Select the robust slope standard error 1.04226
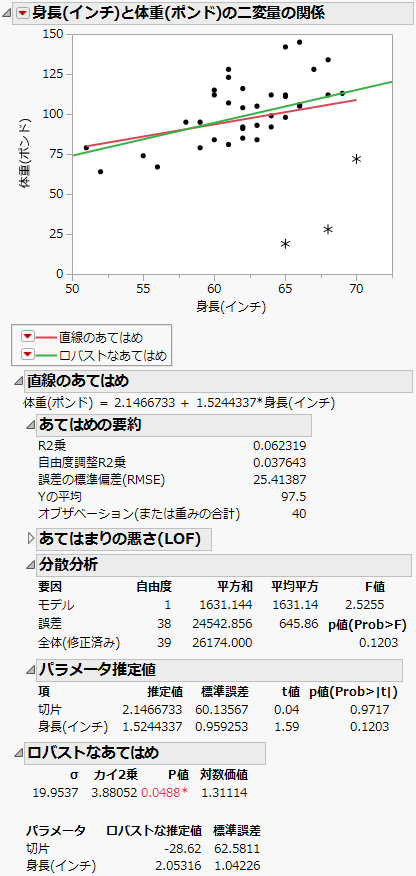This screenshot has height=876, width=416. coord(237,865)
